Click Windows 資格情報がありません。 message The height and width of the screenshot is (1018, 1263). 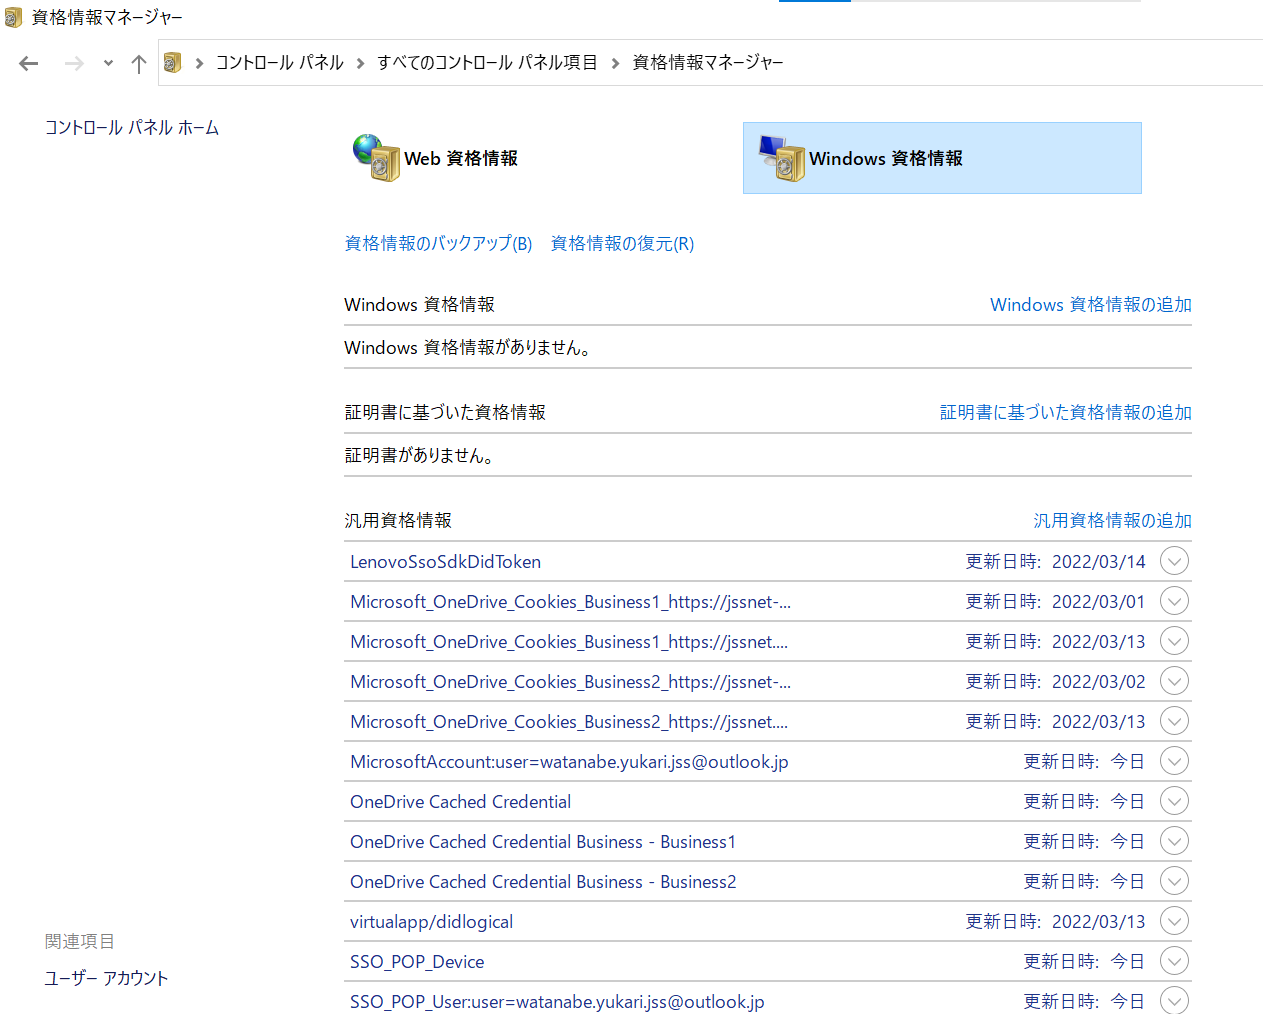tap(470, 348)
